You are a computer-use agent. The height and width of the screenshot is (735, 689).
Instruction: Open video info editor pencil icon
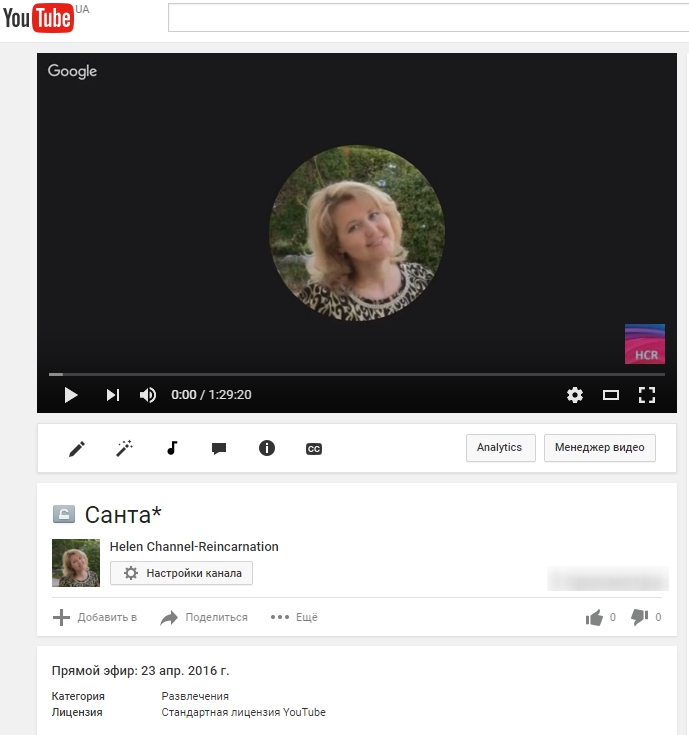coord(77,449)
